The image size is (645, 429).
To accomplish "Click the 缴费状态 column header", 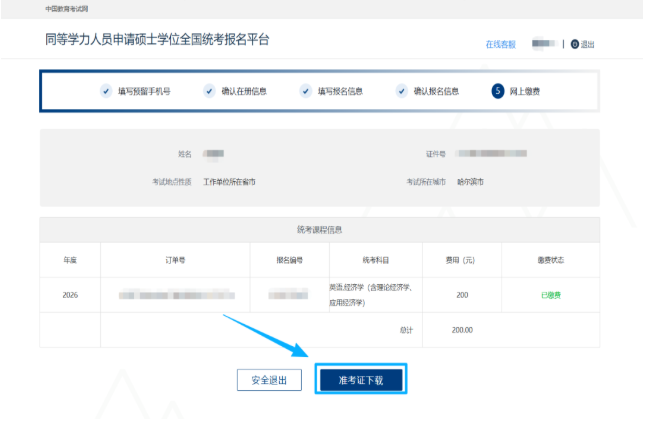I will point(551,260).
